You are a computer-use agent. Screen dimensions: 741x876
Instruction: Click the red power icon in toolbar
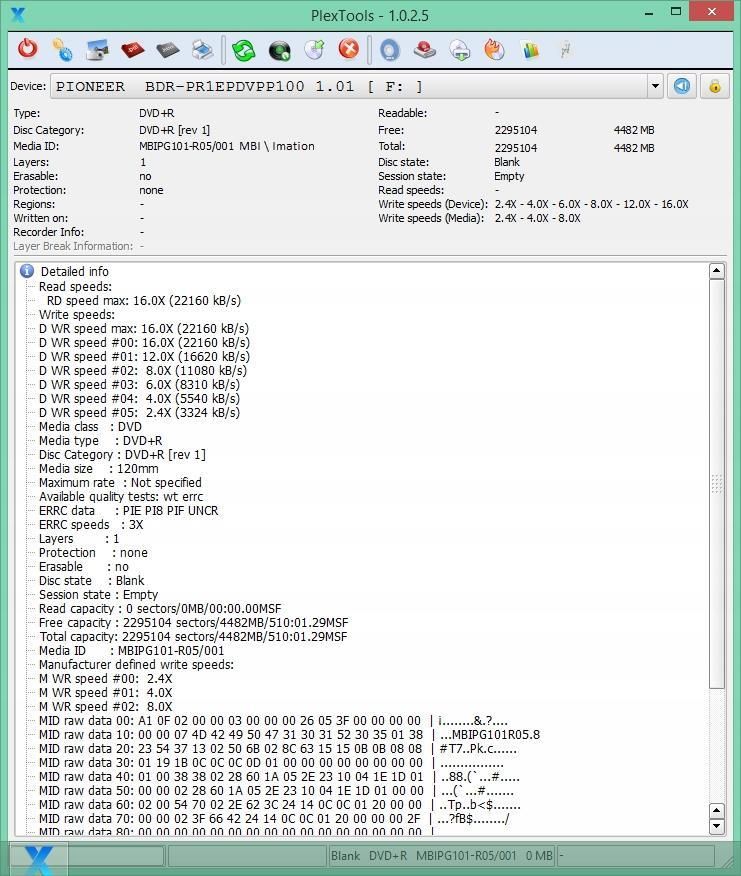27,49
